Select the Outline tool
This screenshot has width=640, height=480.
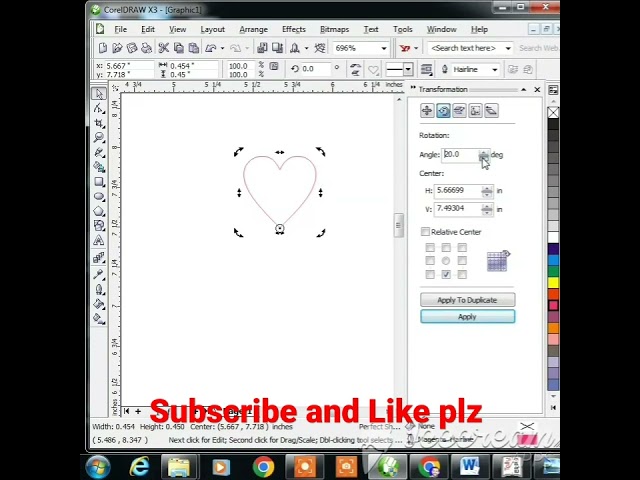[99, 289]
